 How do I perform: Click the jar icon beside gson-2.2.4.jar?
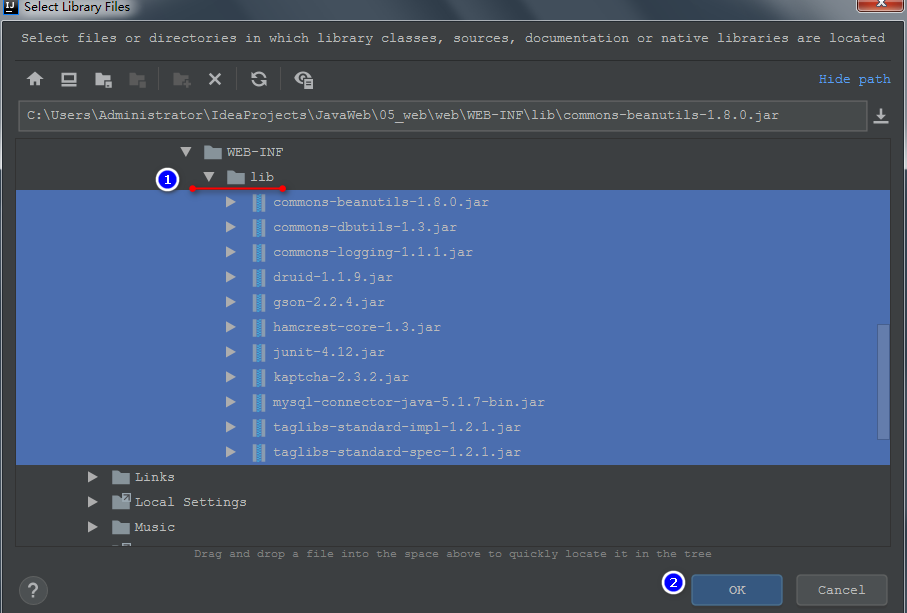pyautogui.click(x=259, y=302)
